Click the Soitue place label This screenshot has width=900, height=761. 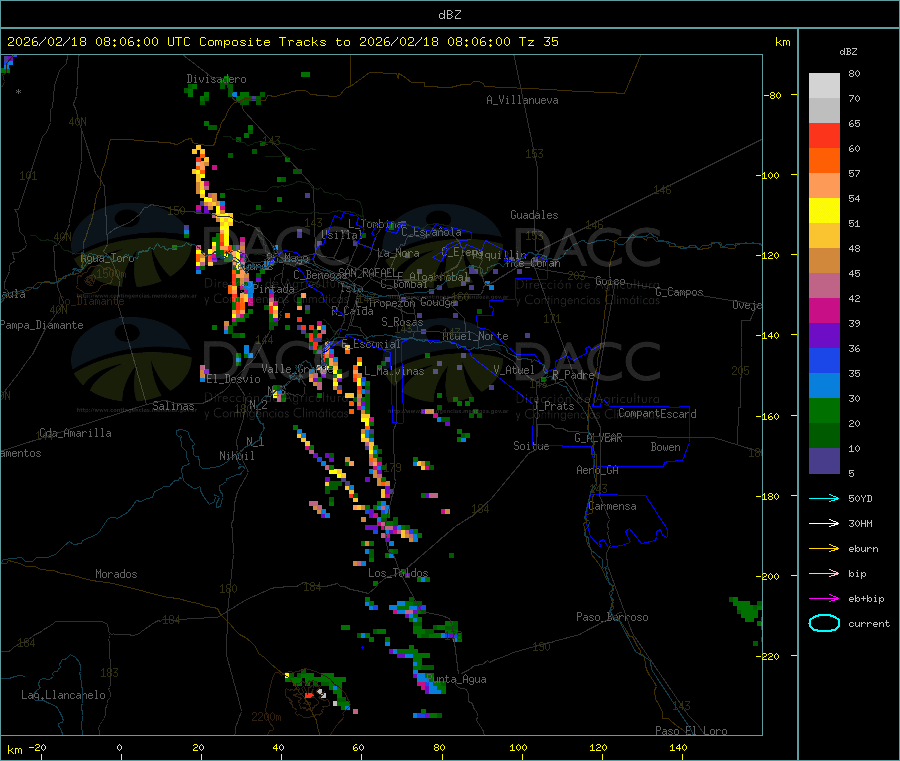pyautogui.click(x=531, y=446)
